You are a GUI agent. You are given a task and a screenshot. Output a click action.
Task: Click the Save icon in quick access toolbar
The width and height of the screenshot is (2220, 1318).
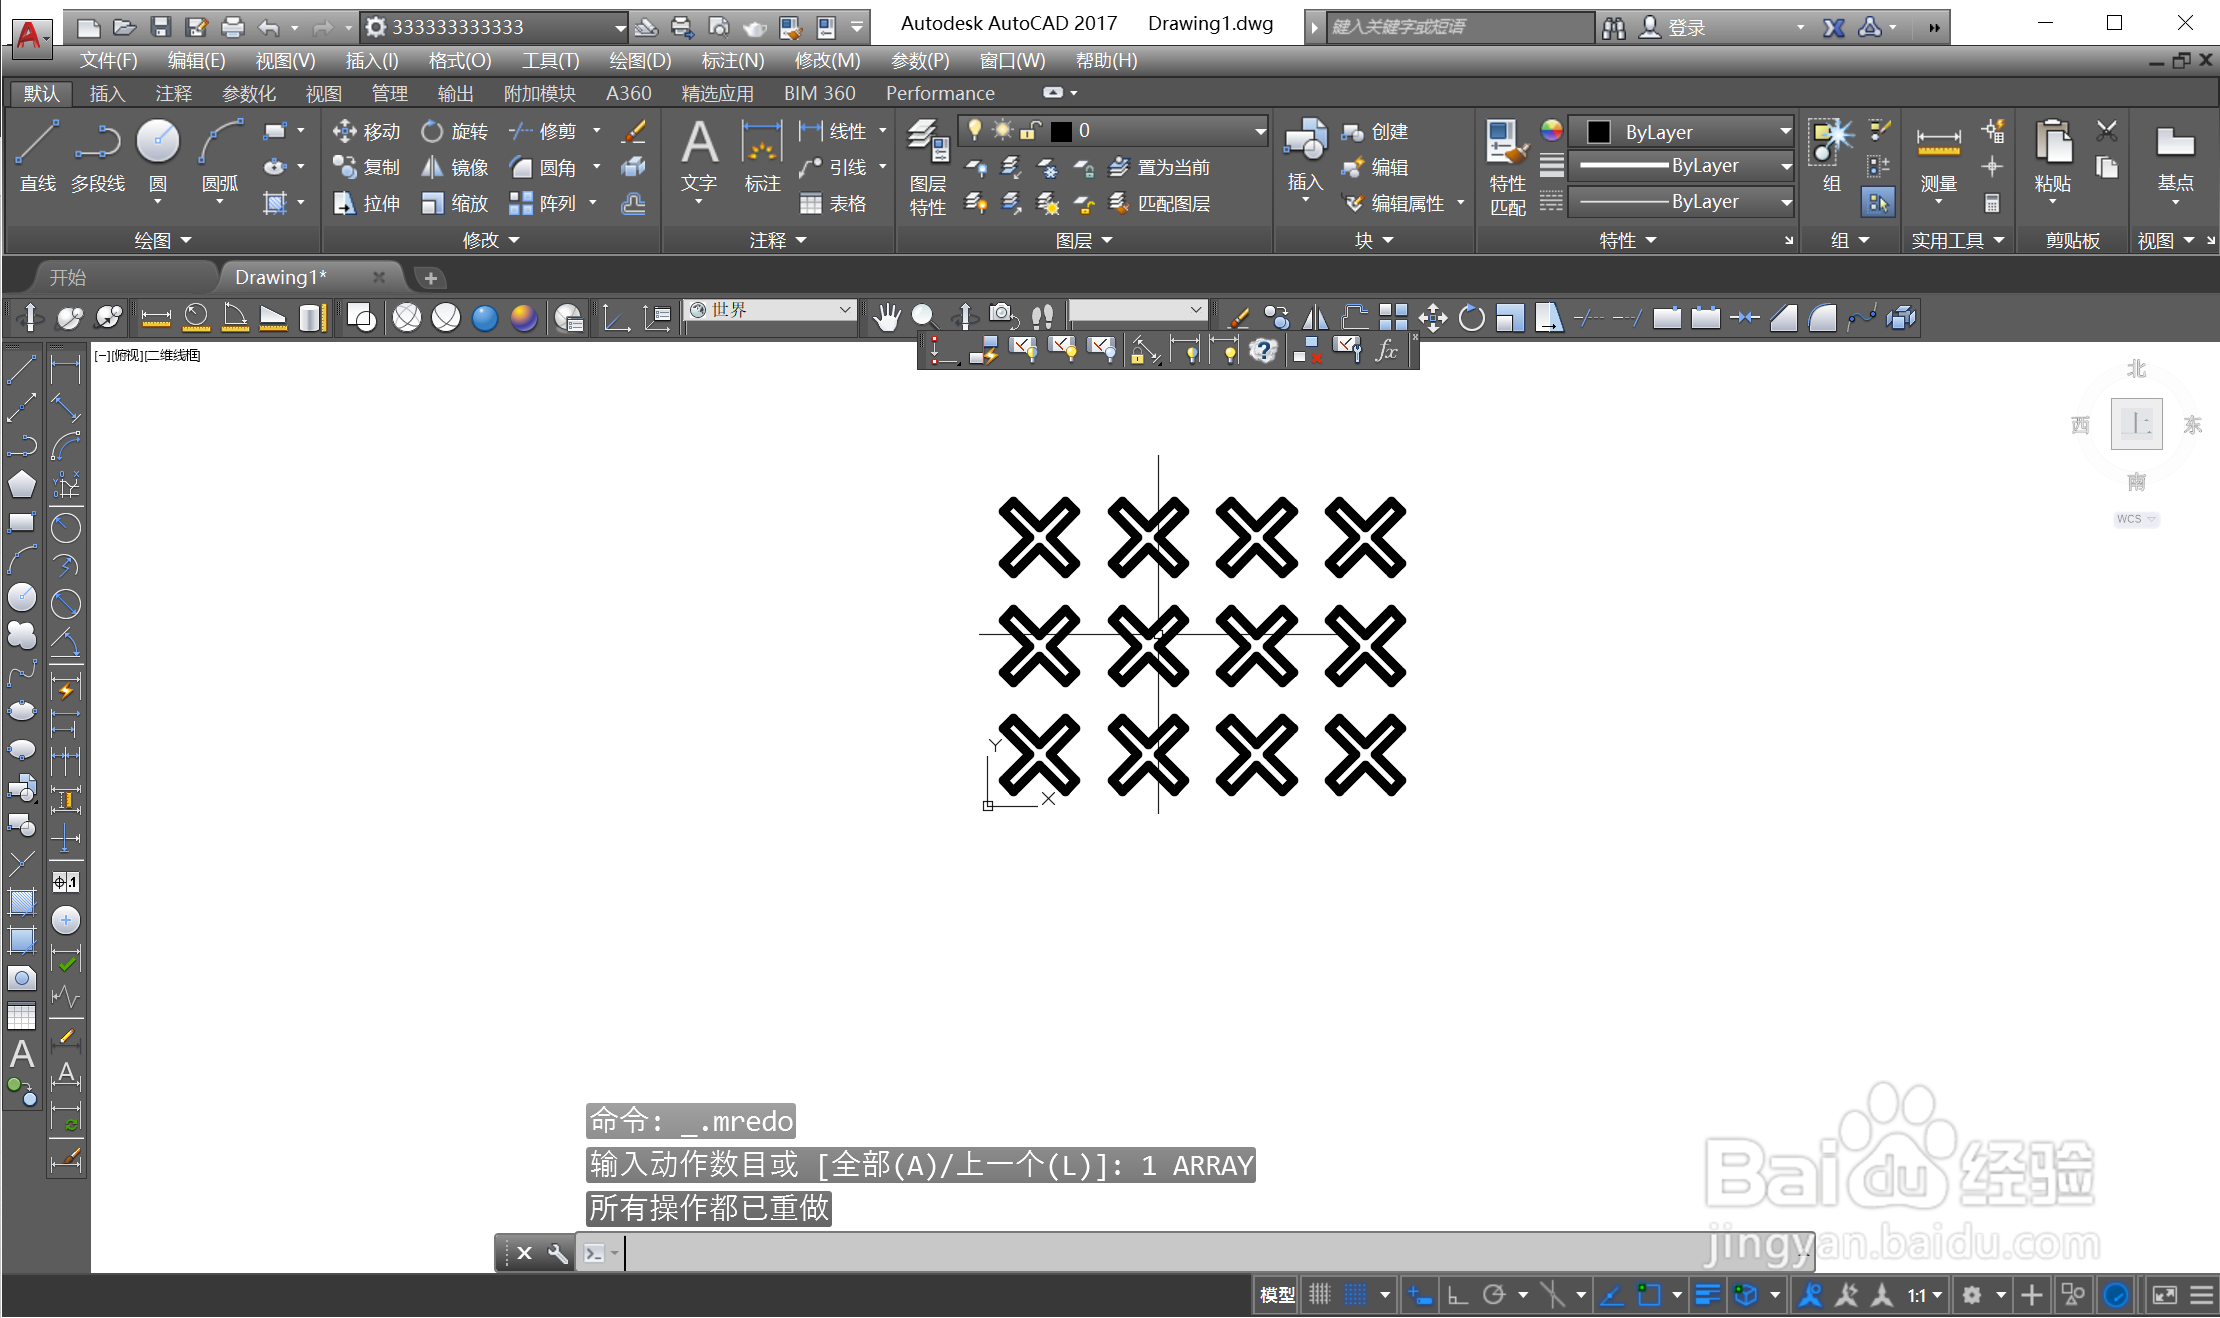160,27
